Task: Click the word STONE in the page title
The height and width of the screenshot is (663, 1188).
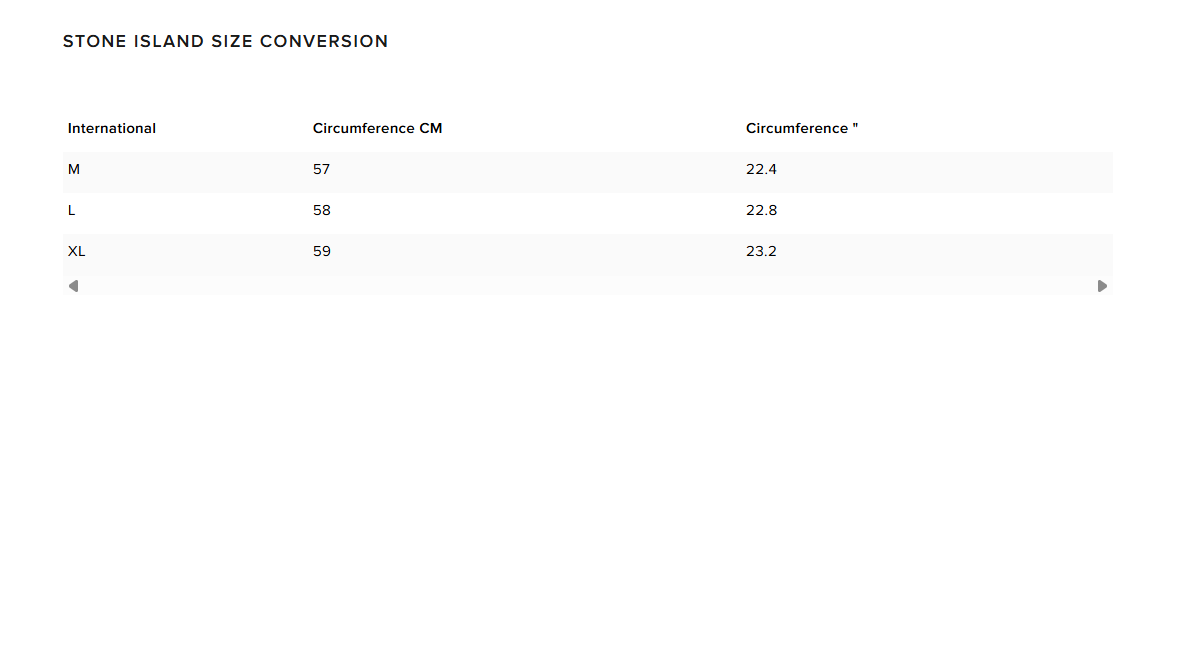Action: (x=95, y=41)
